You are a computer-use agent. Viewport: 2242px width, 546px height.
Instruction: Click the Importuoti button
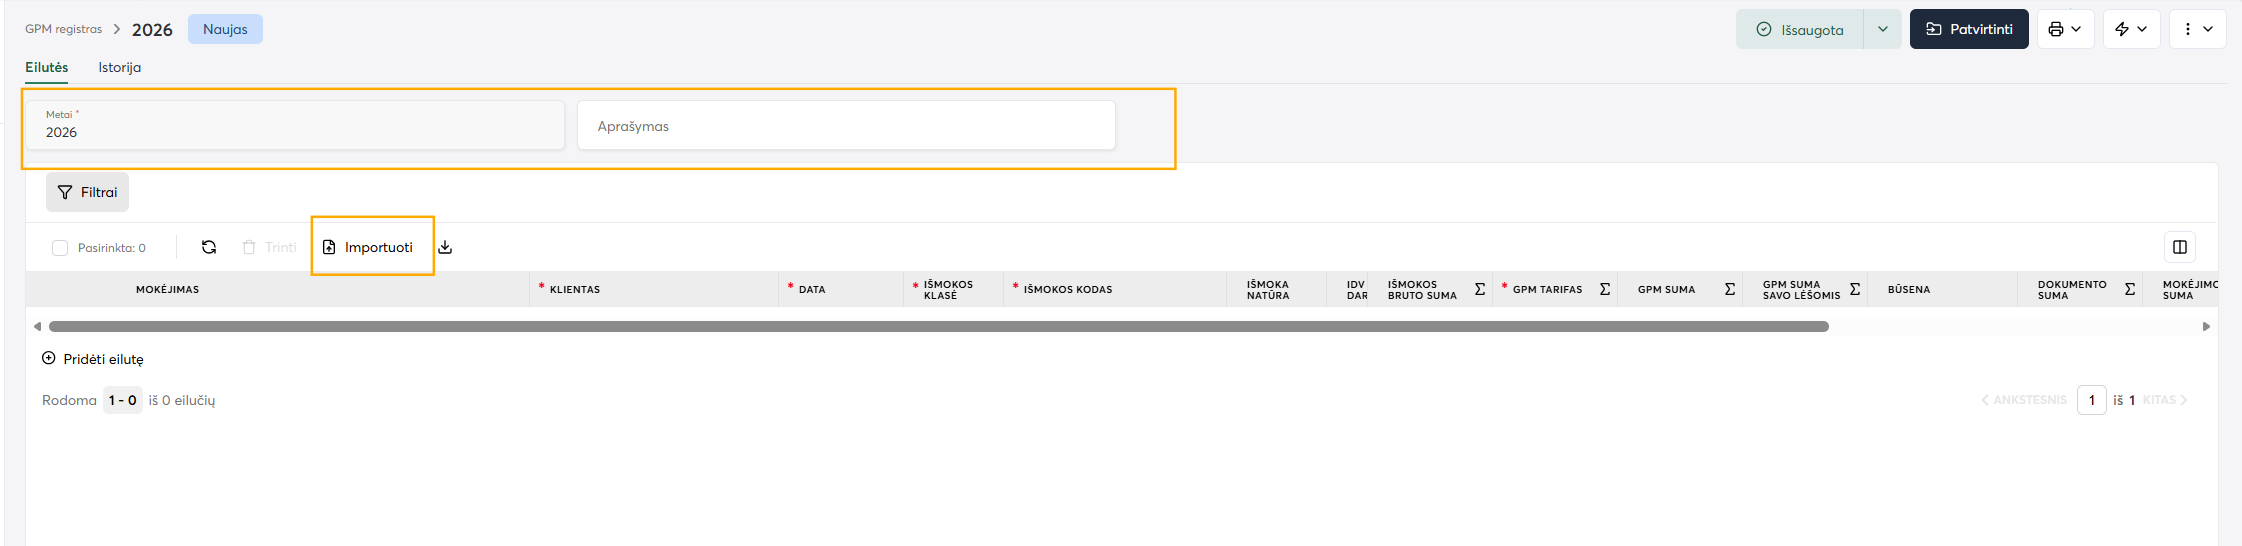[368, 247]
